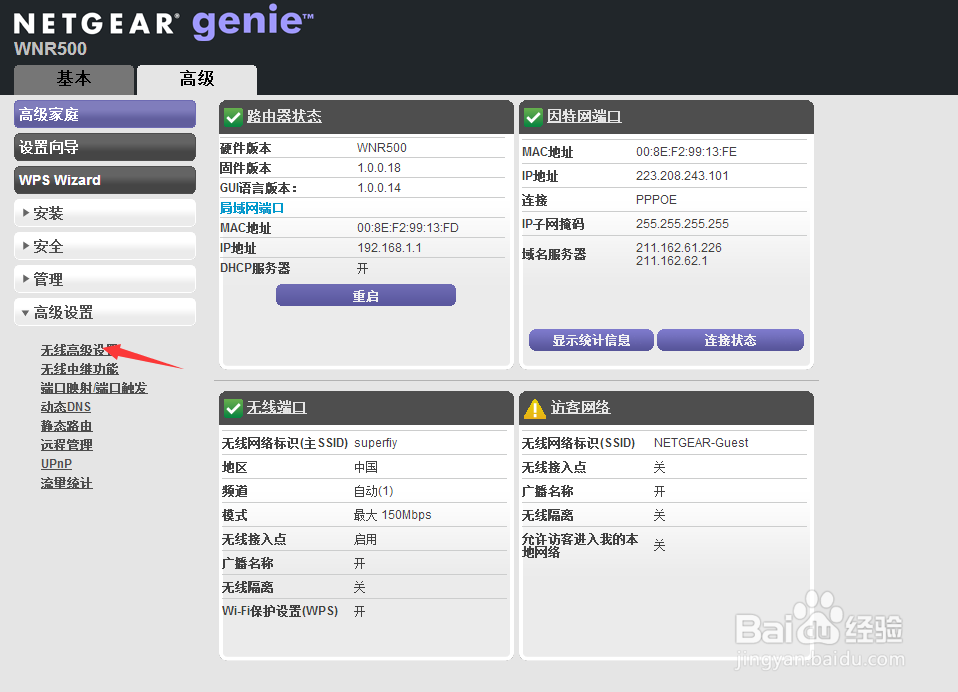Image resolution: width=958 pixels, height=692 pixels.
Task: Click the Internet port green checkmark icon
Action: click(x=533, y=117)
